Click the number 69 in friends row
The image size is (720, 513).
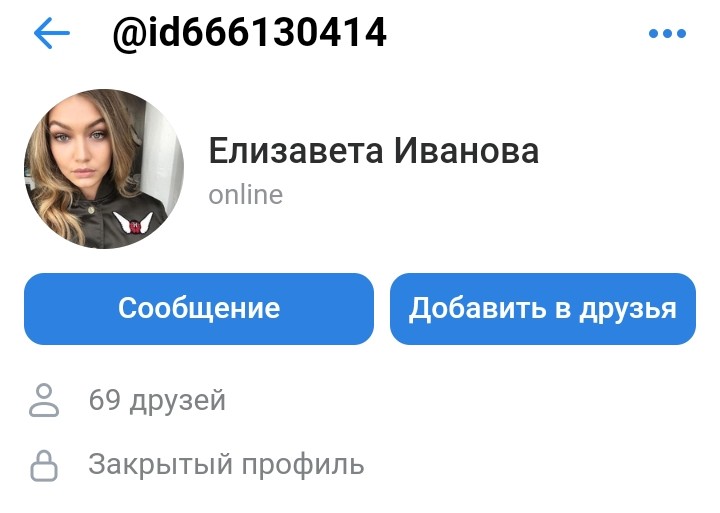tap(105, 399)
